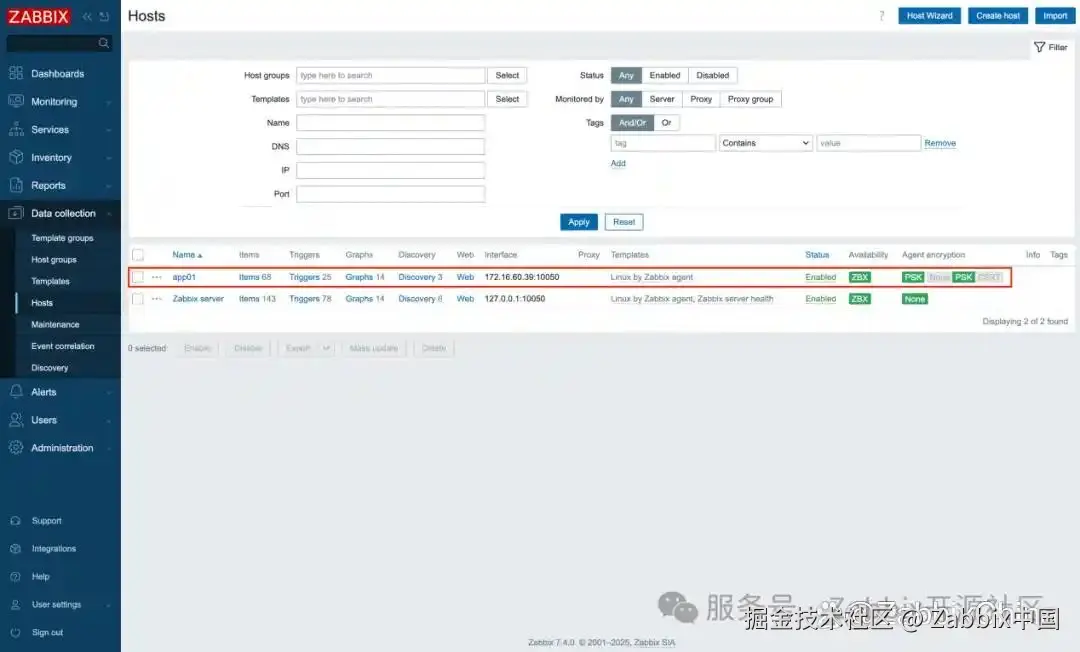Collapse the Data collection menu chevron
Screen dimensions: 1080x652
pyautogui.click(x=109, y=213)
